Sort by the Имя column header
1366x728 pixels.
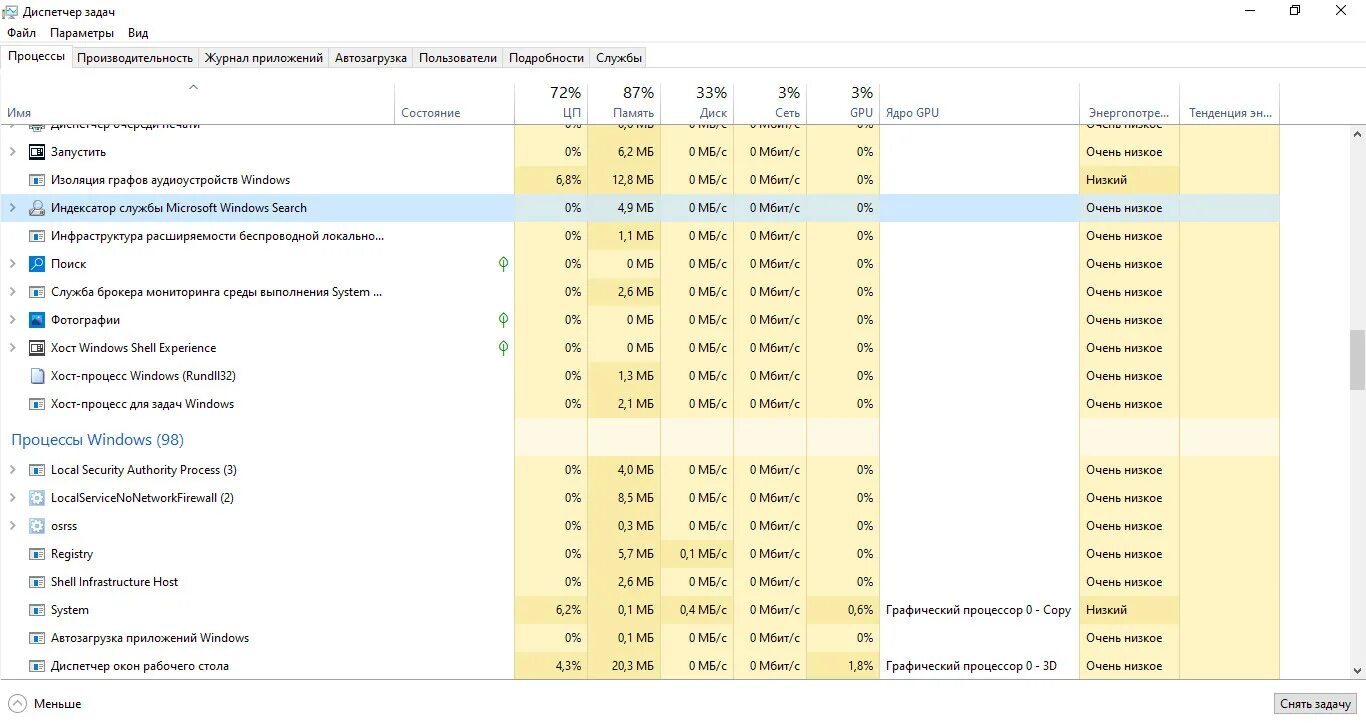pos(197,102)
